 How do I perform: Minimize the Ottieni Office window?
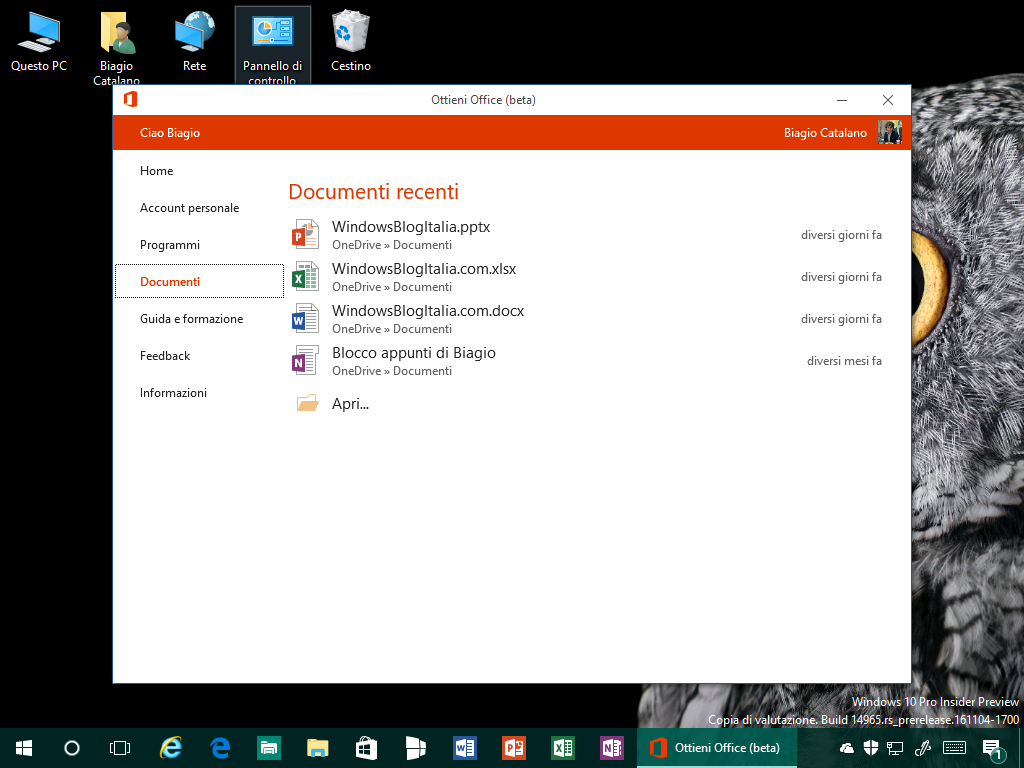(x=842, y=100)
